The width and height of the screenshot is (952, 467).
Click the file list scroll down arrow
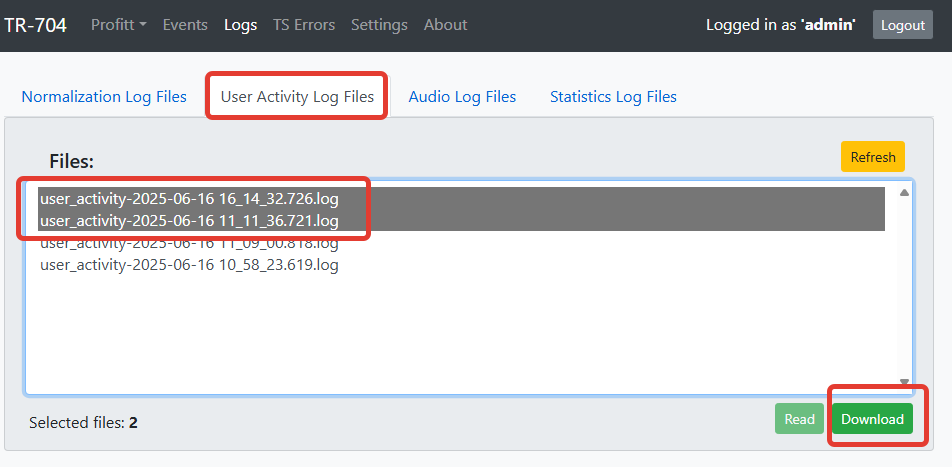coord(903,382)
